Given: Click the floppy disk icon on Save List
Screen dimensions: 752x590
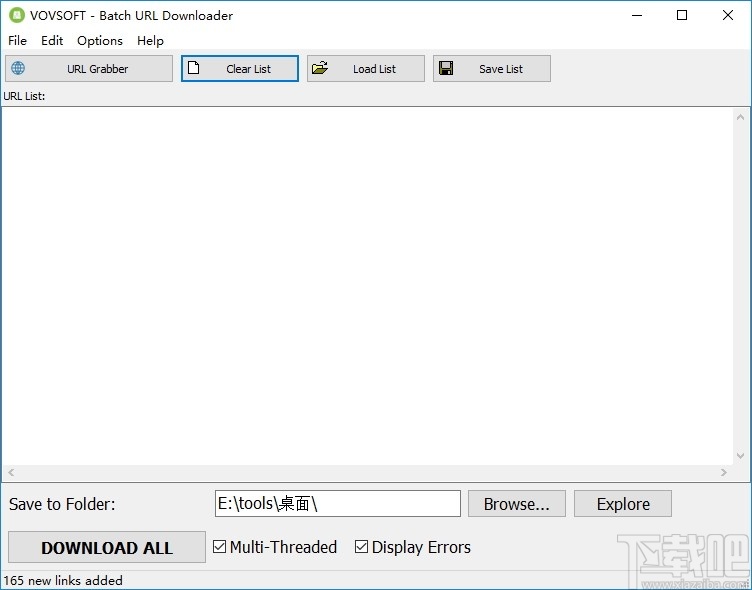Looking at the screenshot, I should point(446,68).
